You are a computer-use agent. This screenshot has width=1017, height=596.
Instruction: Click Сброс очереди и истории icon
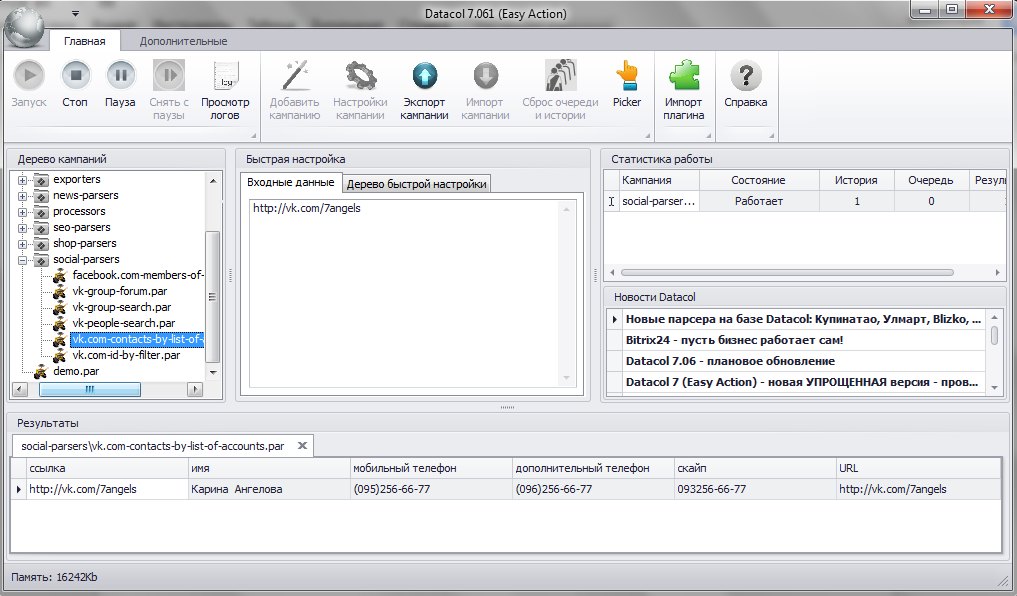point(560,76)
